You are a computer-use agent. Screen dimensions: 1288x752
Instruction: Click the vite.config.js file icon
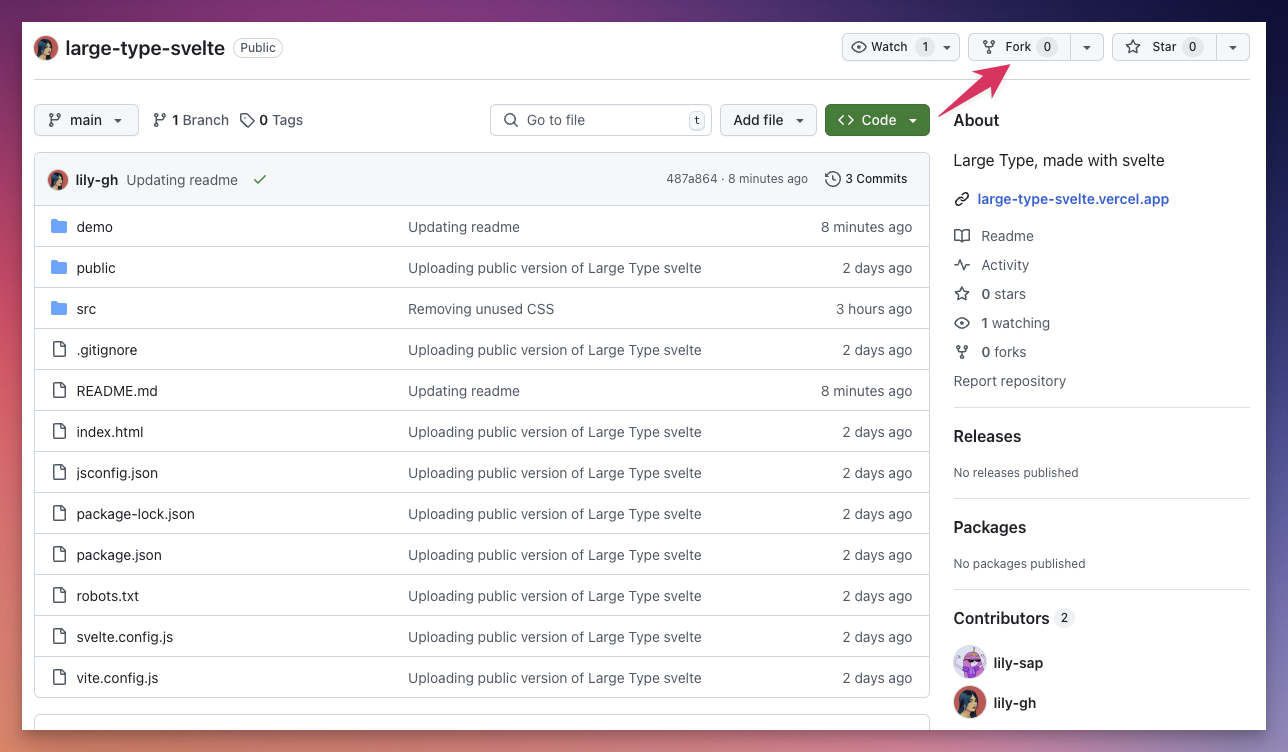click(x=59, y=678)
